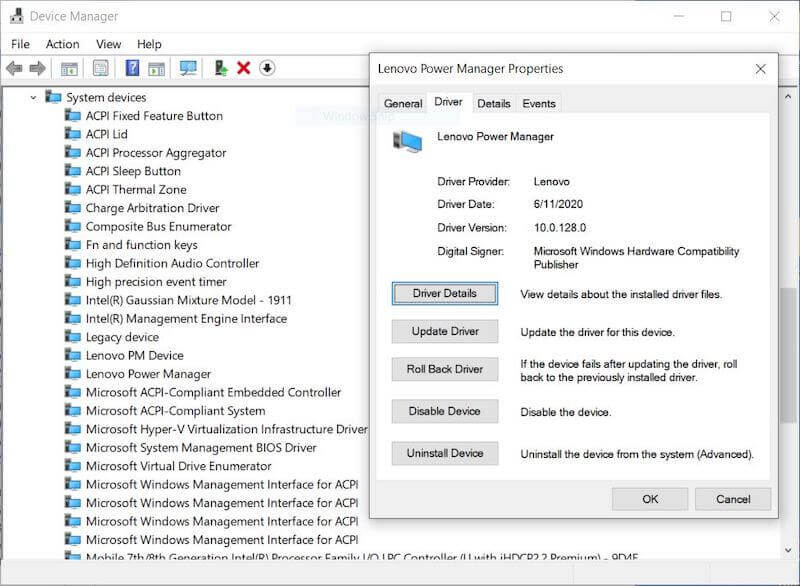The image size is (800, 586).
Task: Select ACPI Processor Aggregator
Action: pos(156,152)
